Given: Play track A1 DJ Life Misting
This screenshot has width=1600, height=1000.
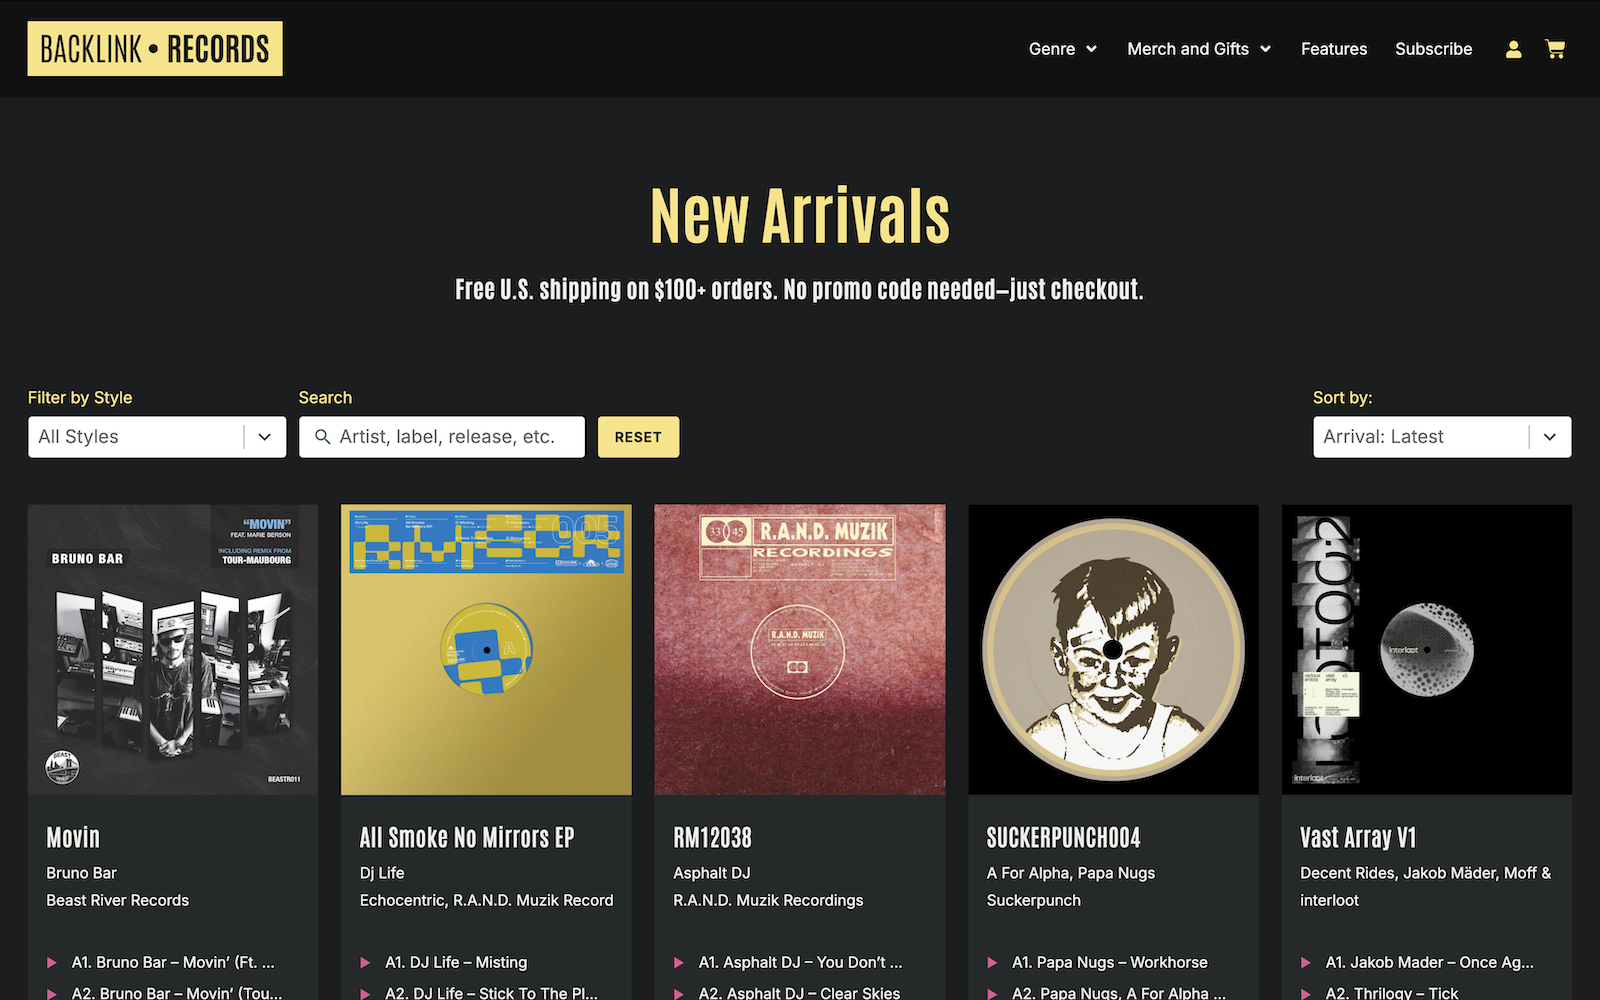Looking at the screenshot, I should 365,962.
